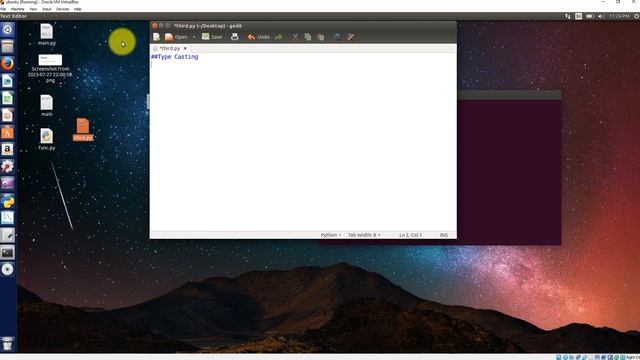Select the *third.py document tab

point(170,48)
